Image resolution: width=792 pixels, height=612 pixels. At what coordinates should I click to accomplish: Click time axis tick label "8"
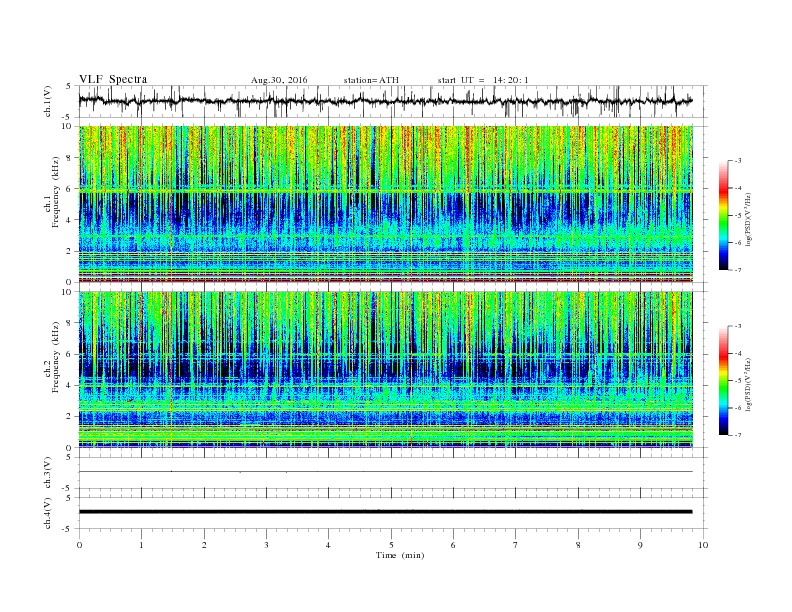(x=578, y=545)
